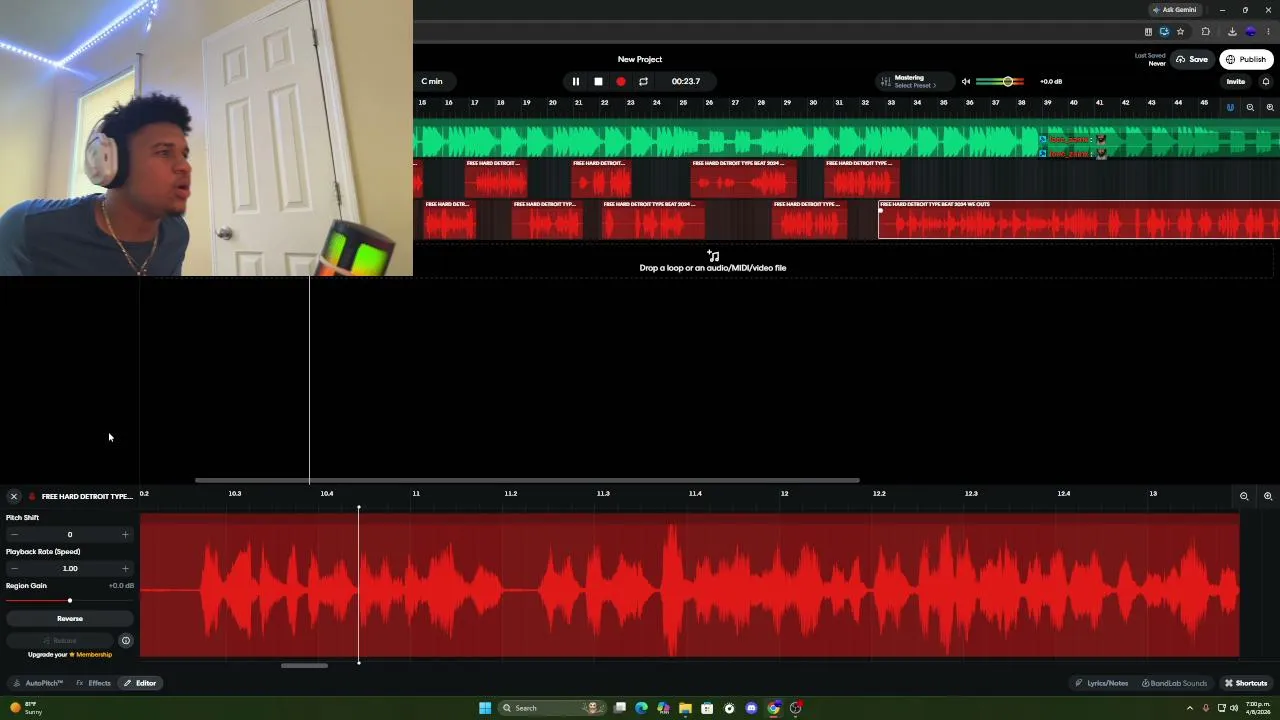This screenshot has height=720, width=1280.
Task: Click the taskbar Search box
Action: click(x=553, y=708)
